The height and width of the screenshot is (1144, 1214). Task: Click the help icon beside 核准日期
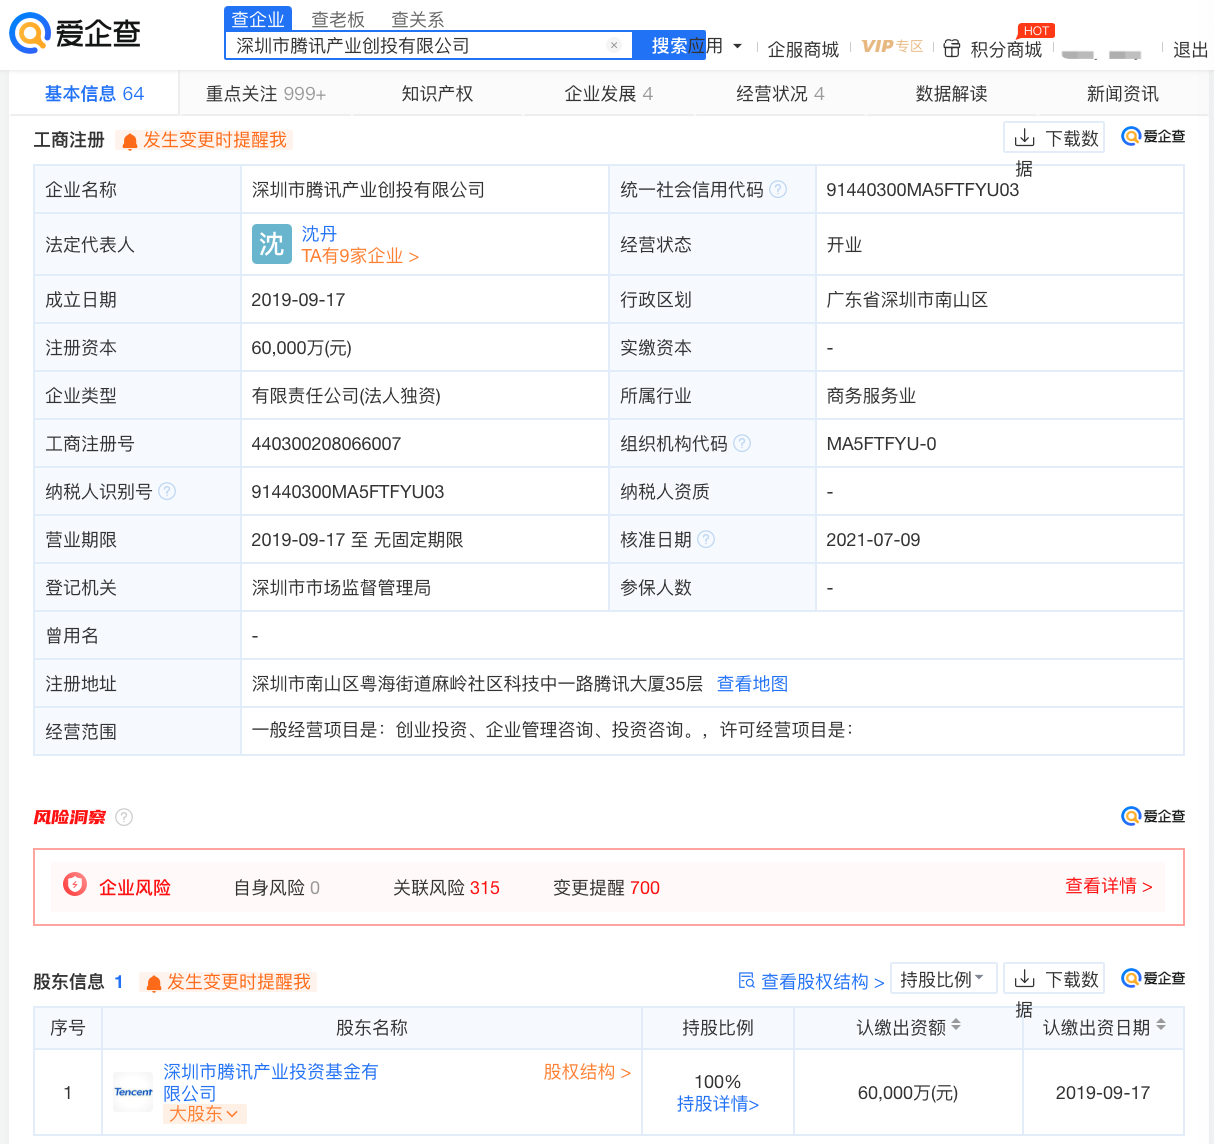tap(706, 539)
